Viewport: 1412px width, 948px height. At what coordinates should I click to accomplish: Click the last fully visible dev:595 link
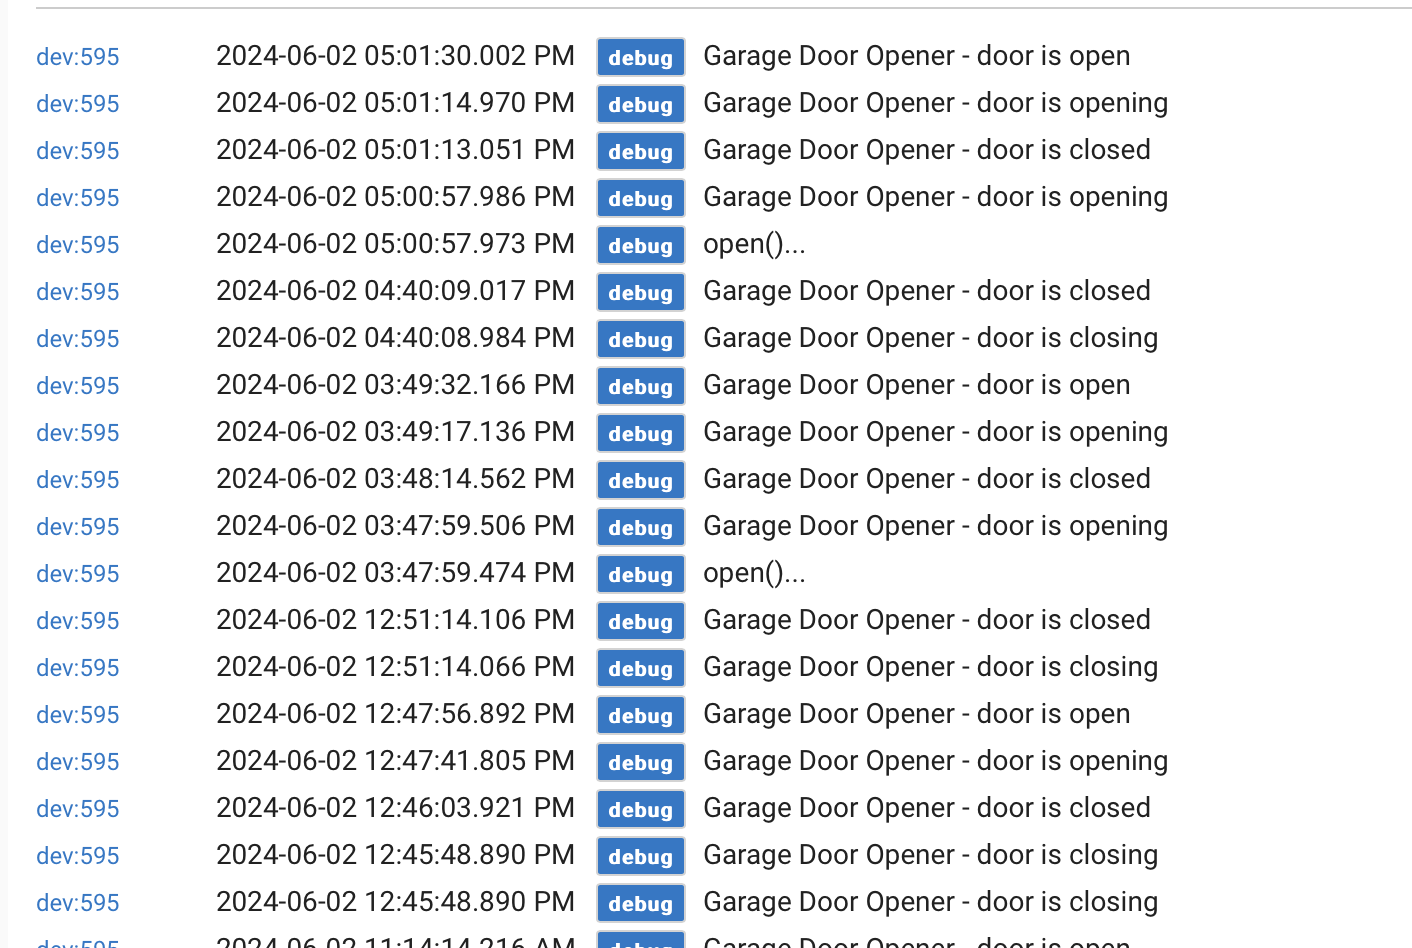tap(78, 903)
